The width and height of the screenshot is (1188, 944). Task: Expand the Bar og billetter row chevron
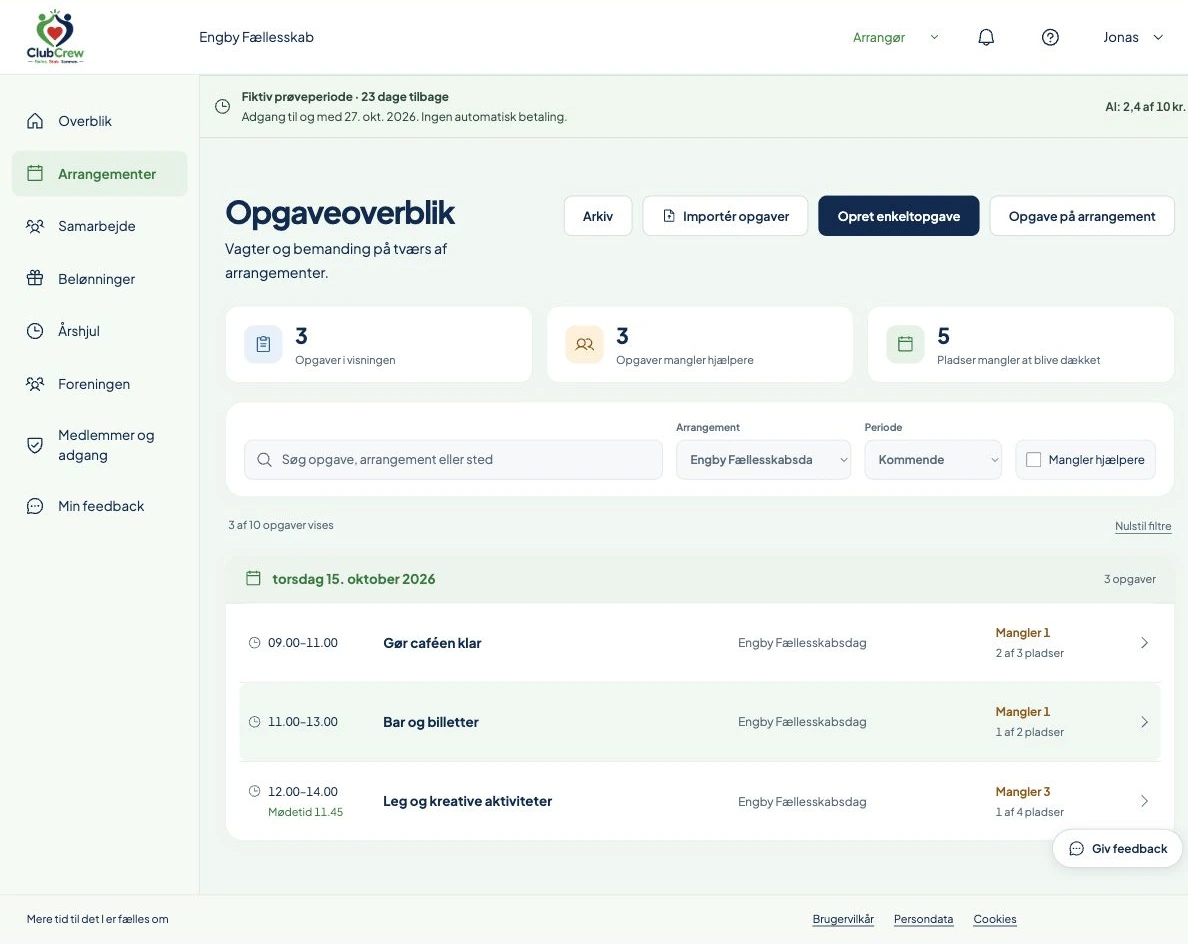pyautogui.click(x=1144, y=722)
